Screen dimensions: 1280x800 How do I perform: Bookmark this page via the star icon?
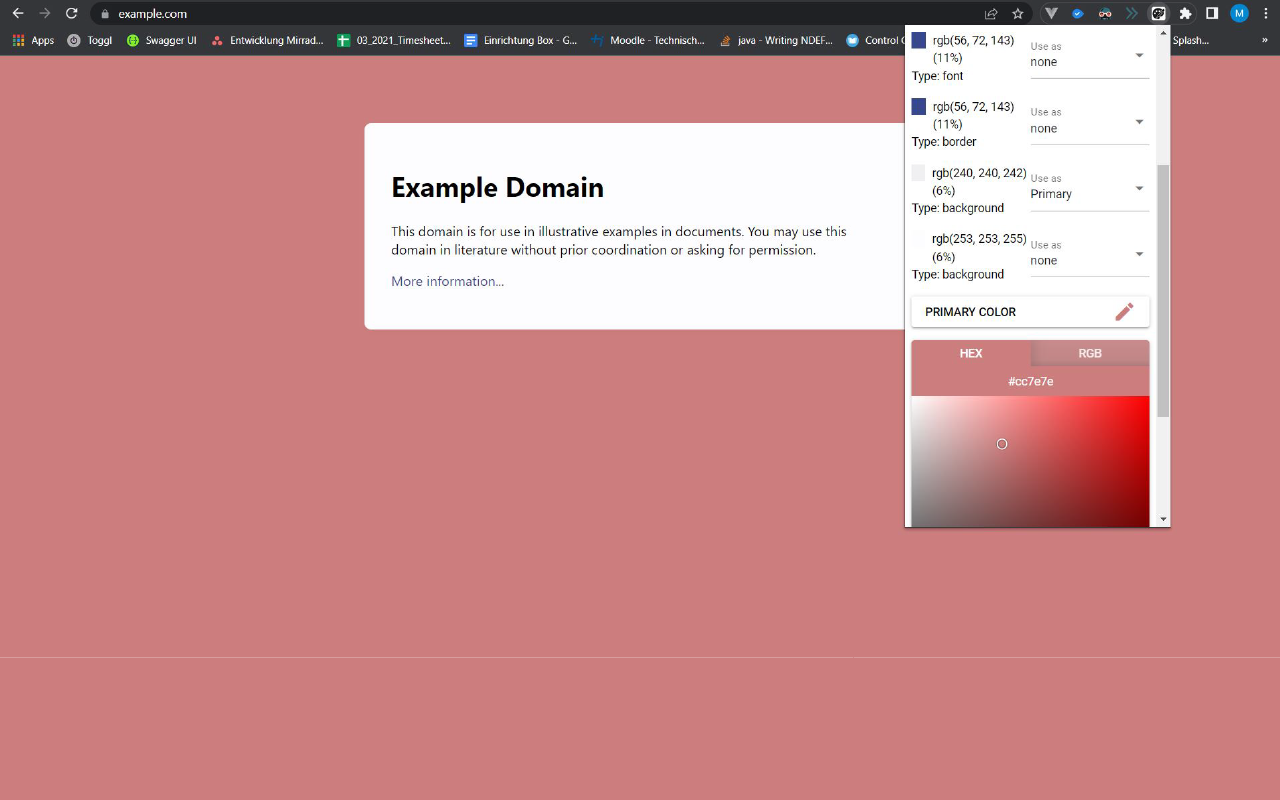[1015, 13]
